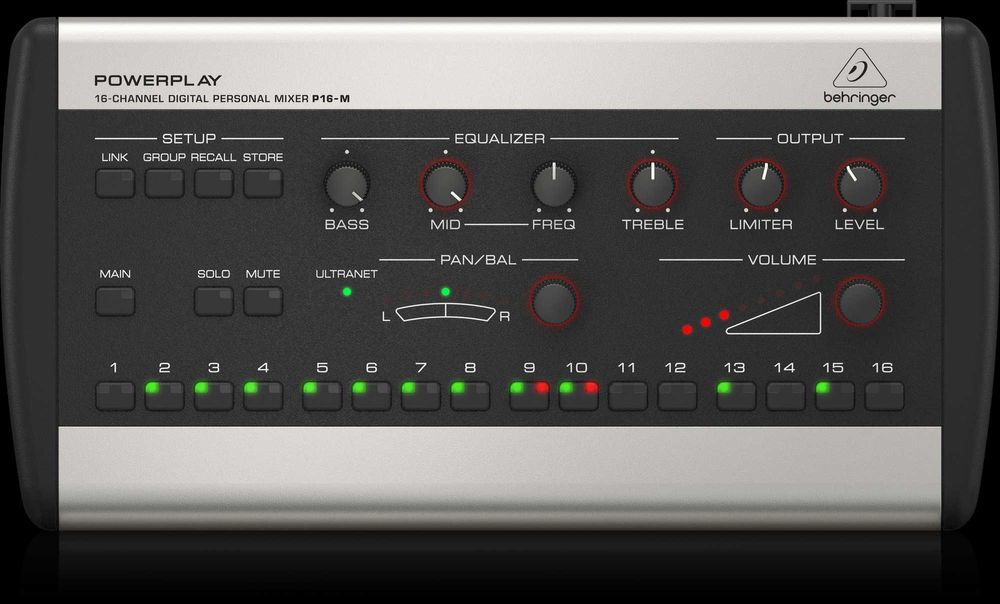Hit the RECALL preset button
Screen dimensions: 1000x604
click(214, 183)
